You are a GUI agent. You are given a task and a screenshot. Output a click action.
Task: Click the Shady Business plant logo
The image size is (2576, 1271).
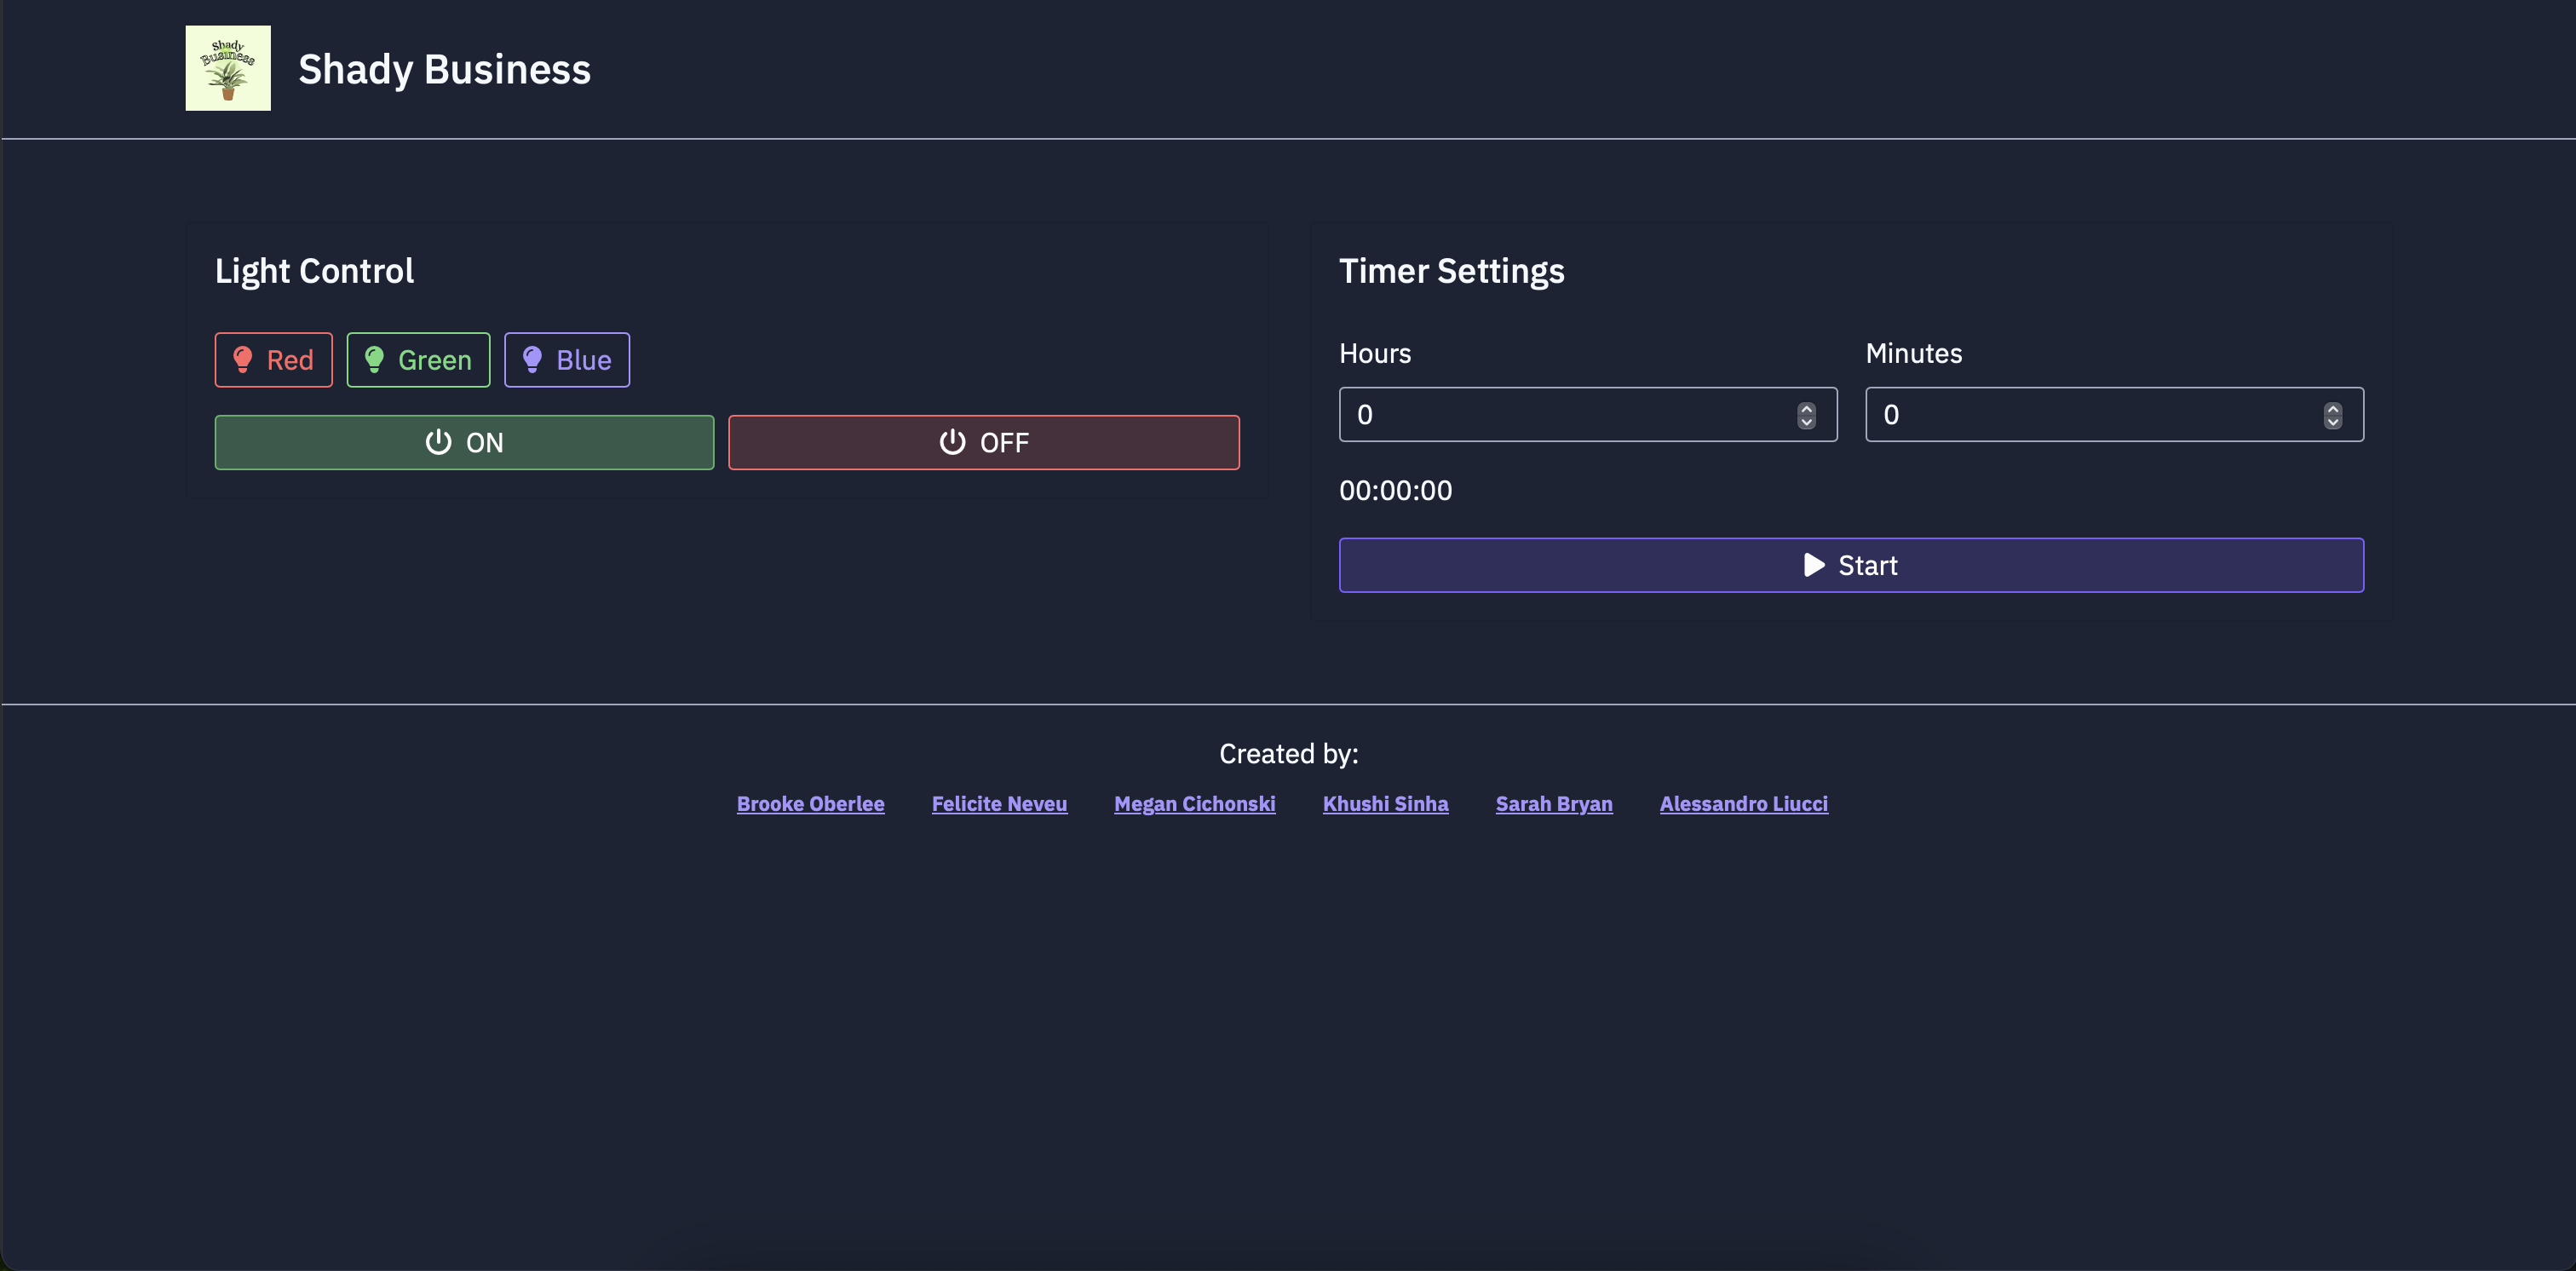[x=228, y=67]
